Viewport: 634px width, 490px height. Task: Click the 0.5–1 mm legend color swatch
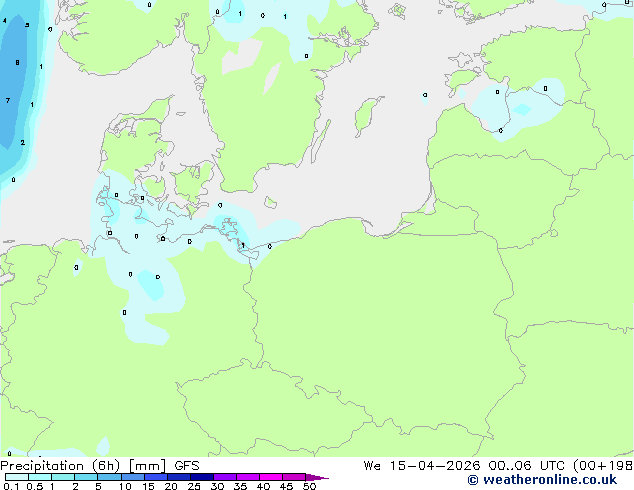pyautogui.click(x=40, y=477)
